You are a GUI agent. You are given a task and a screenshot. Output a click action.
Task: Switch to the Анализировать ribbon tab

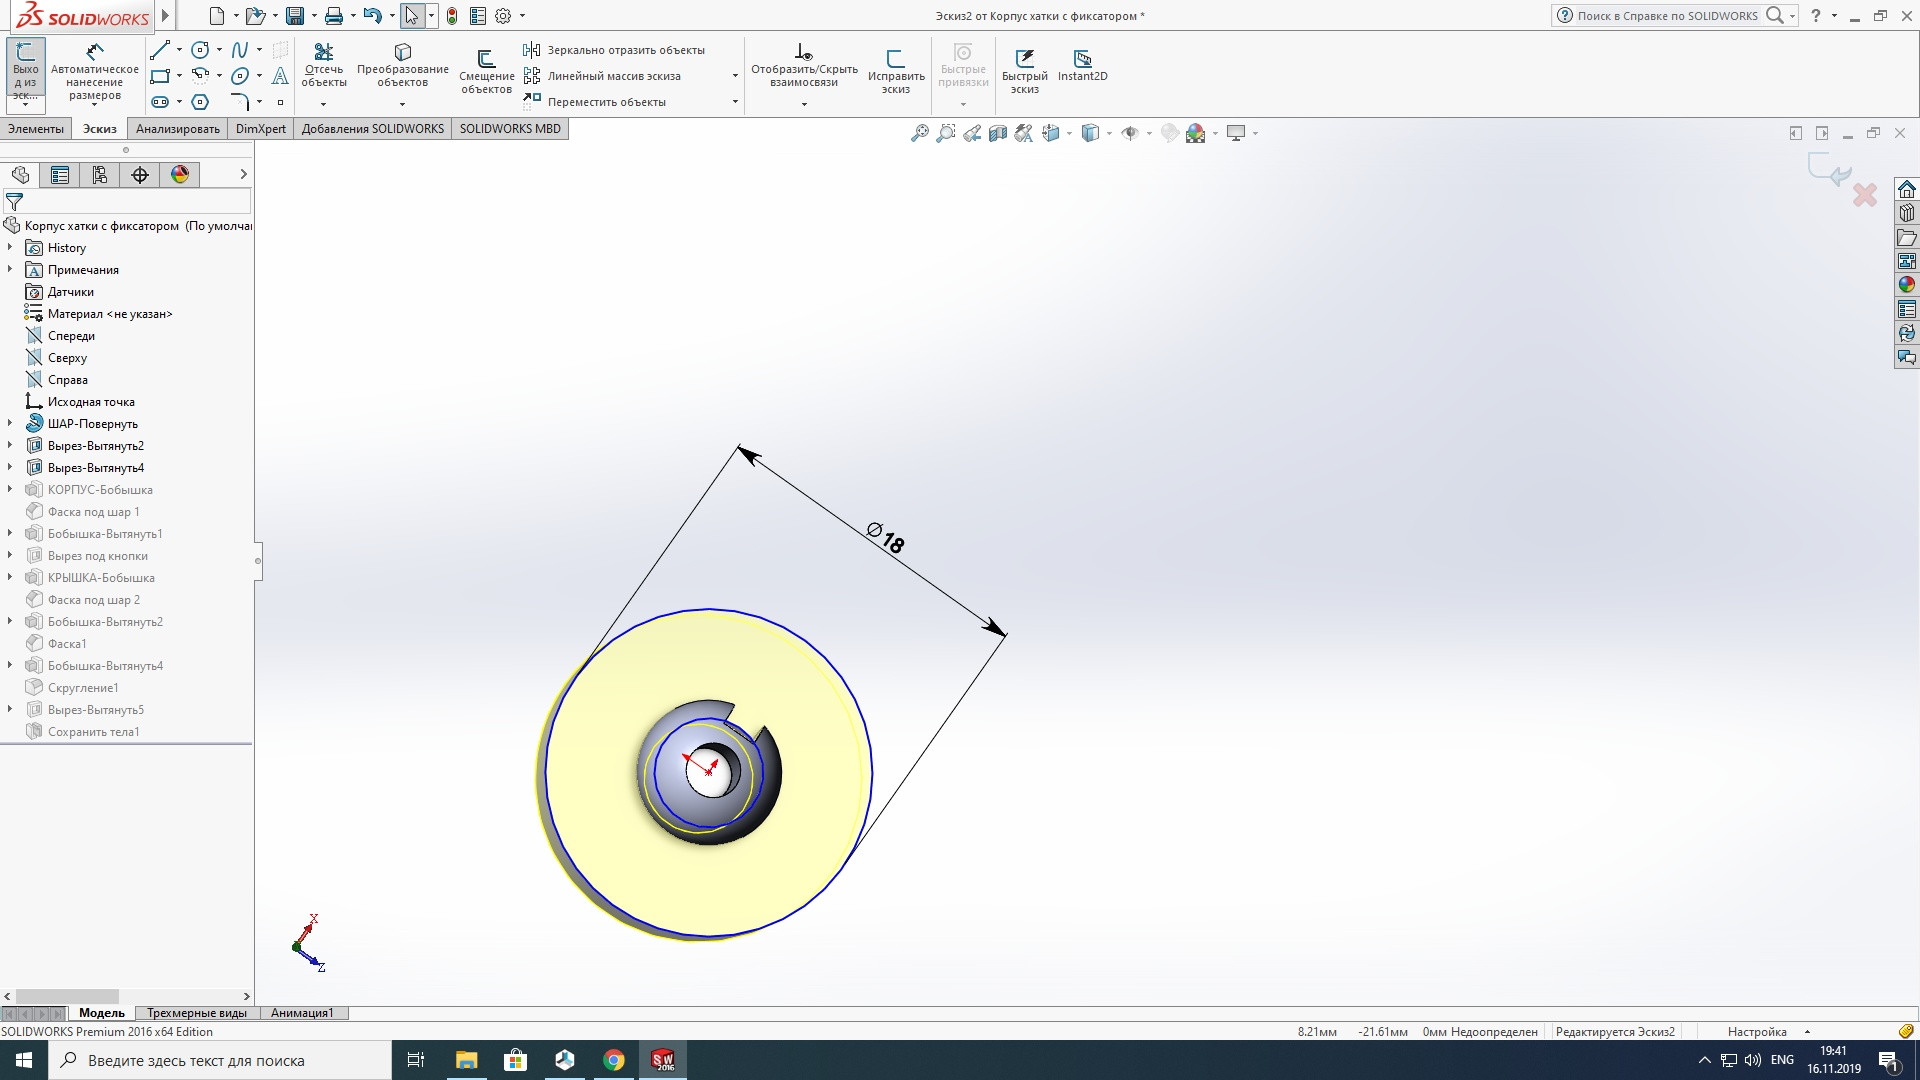[178, 129]
